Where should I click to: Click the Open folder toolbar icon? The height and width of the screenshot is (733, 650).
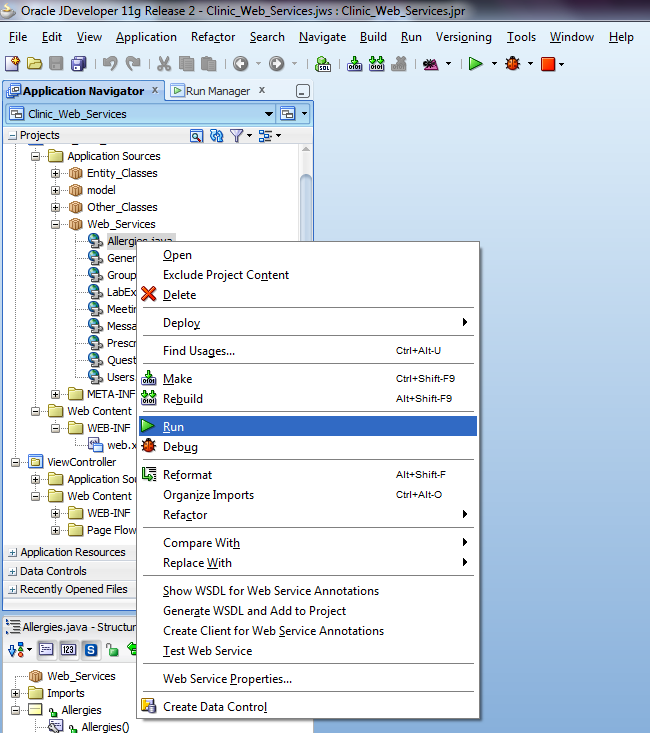pos(34,63)
